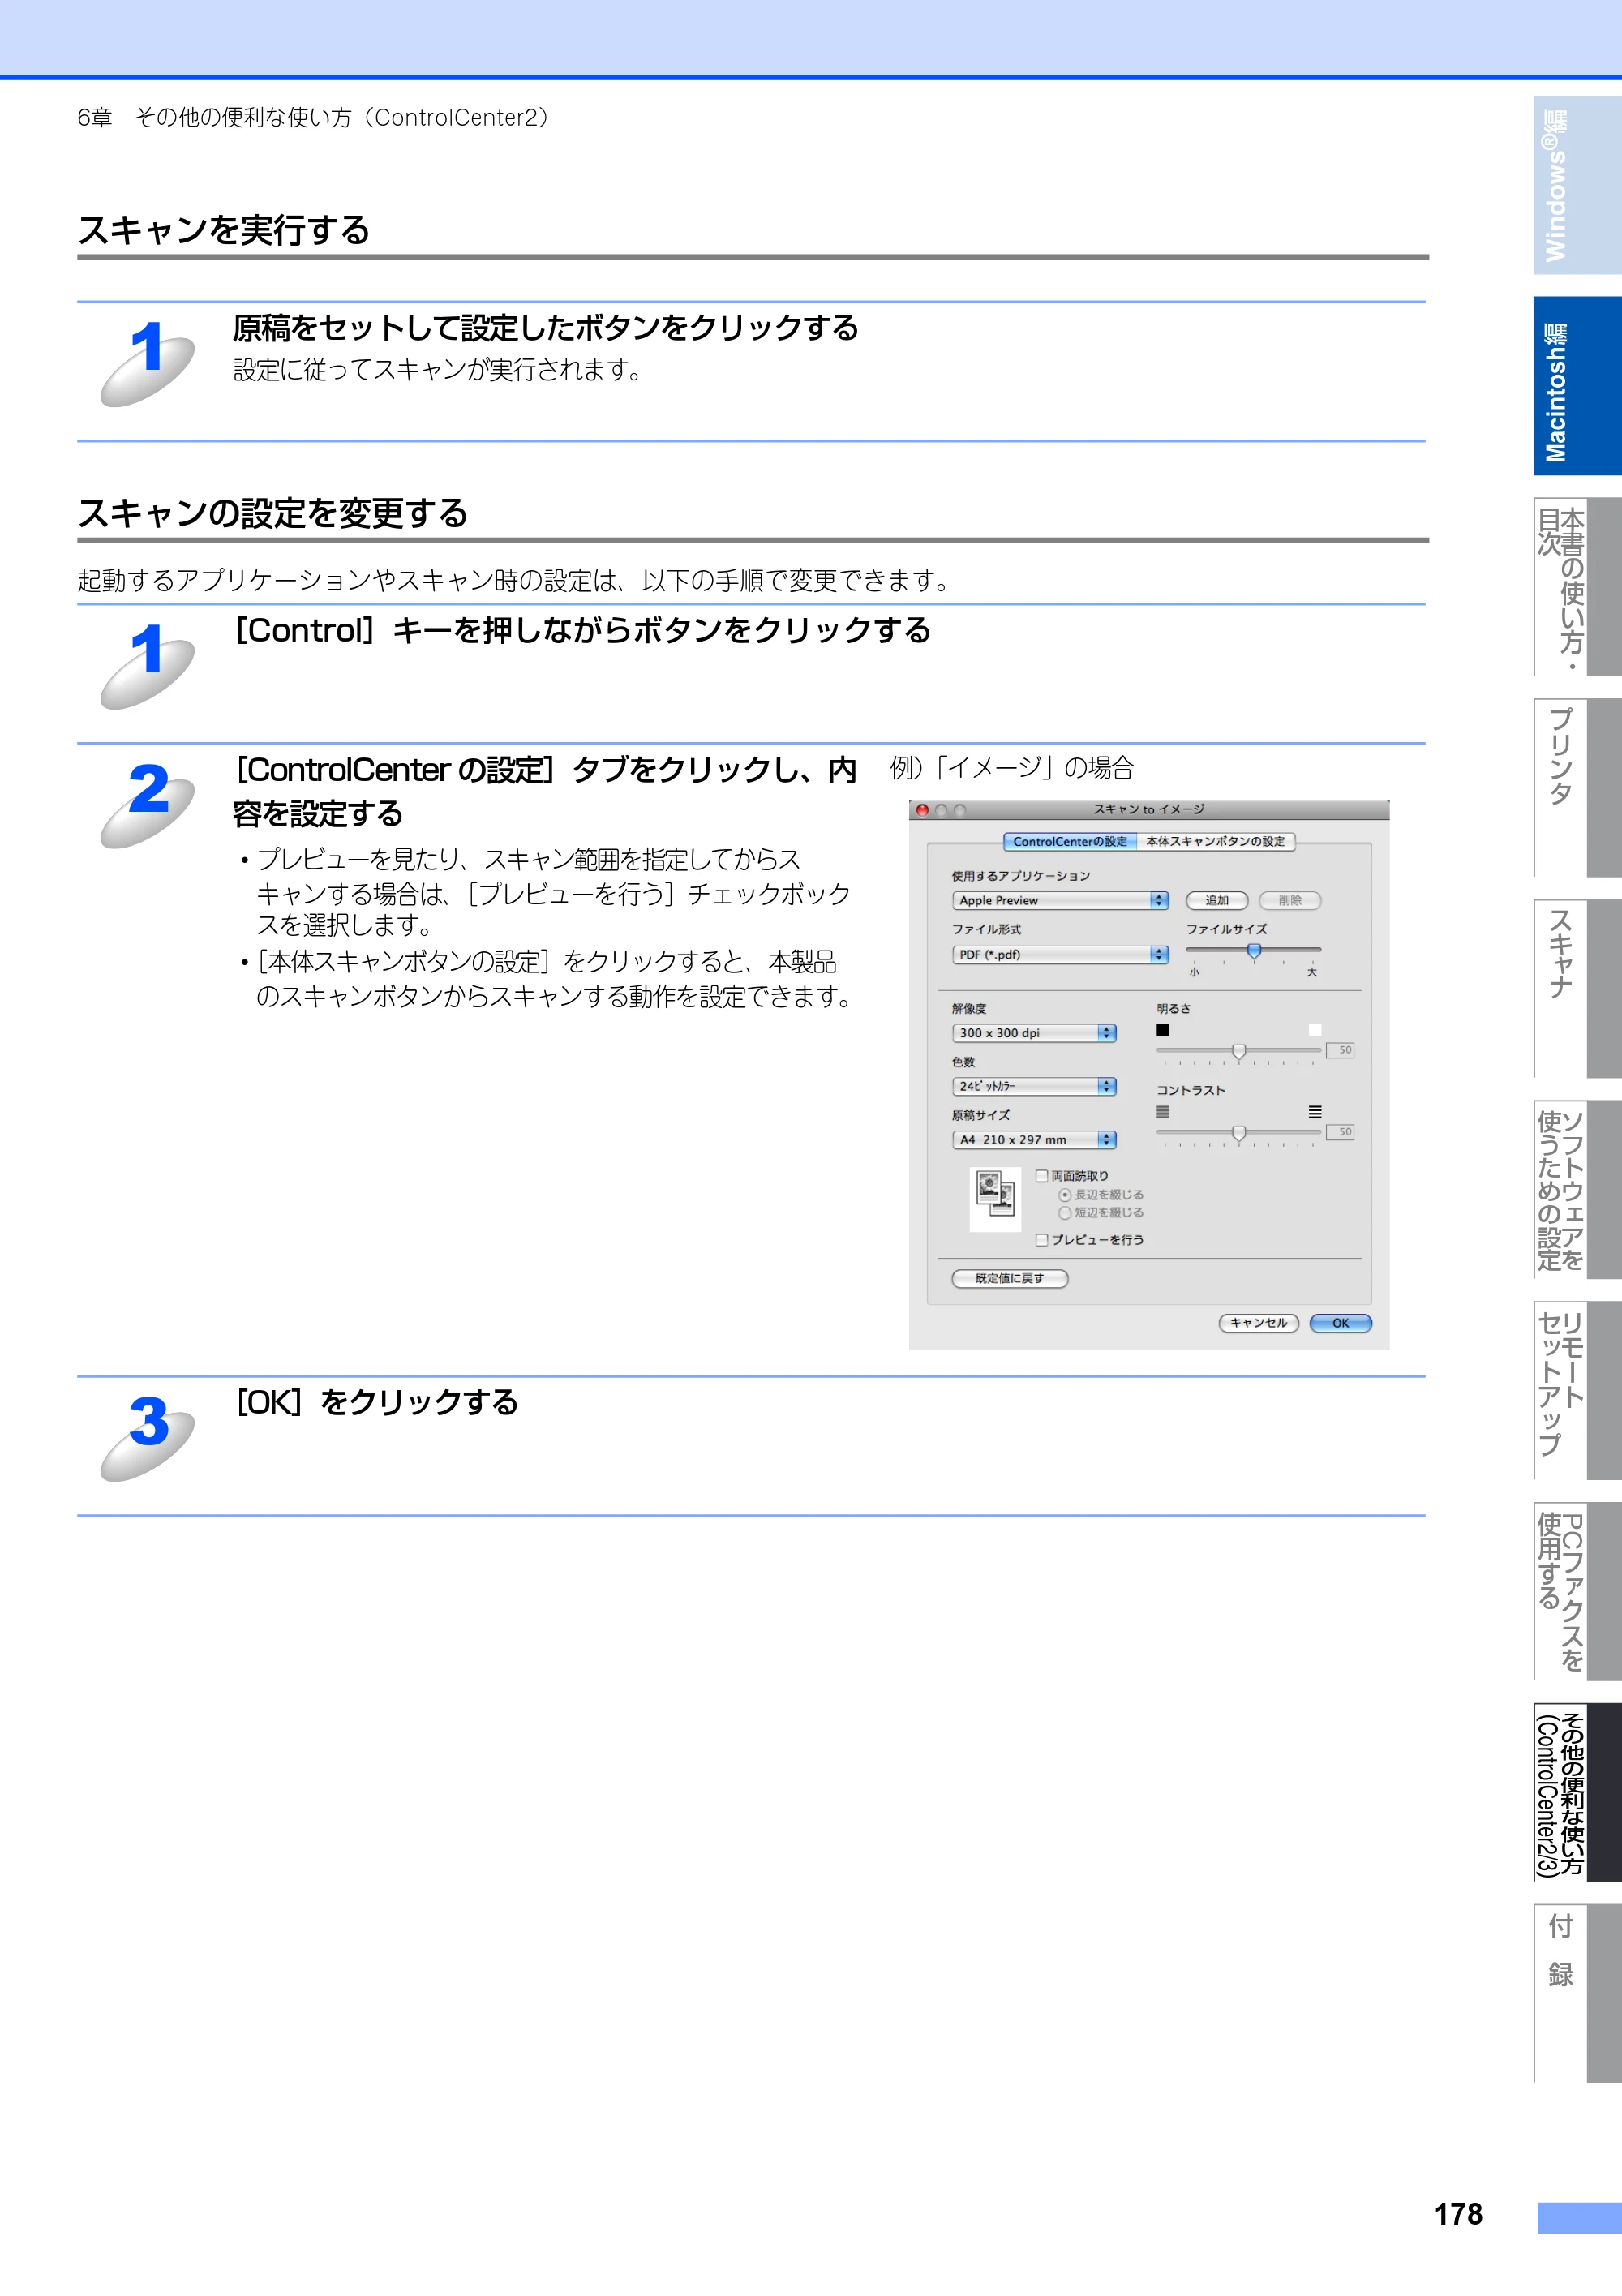The height and width of the screenshot is (2296, 1622).
Task: Open the リモートセットアップ side tab
Action: (1577, 1390)
